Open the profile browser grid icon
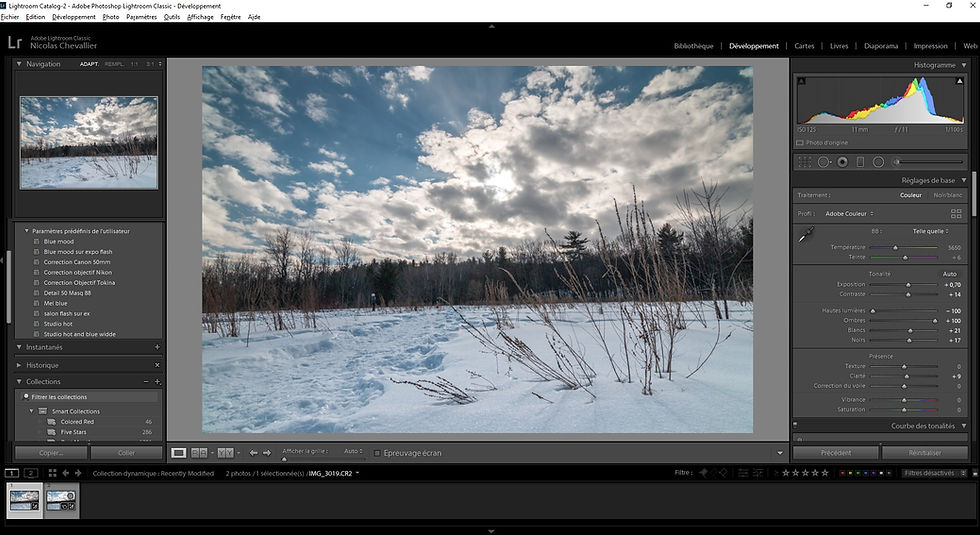 click(x=956, y=214)
